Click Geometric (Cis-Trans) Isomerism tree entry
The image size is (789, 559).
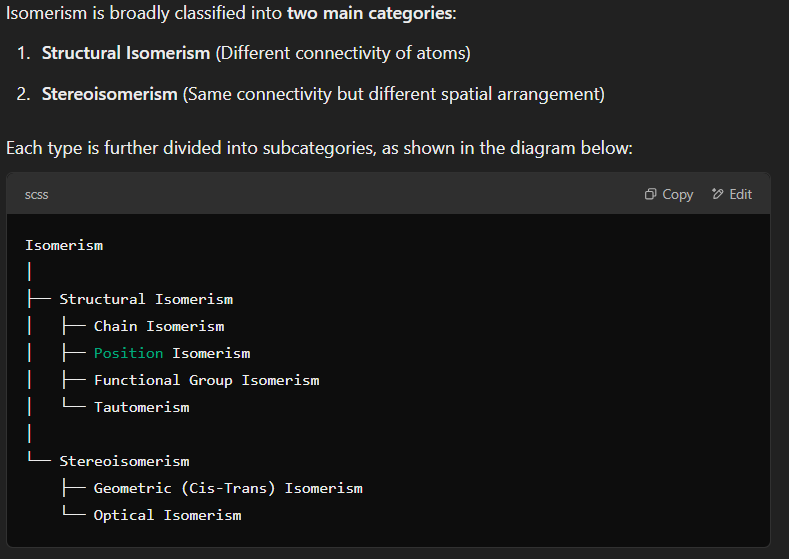[x=228, y=488]
